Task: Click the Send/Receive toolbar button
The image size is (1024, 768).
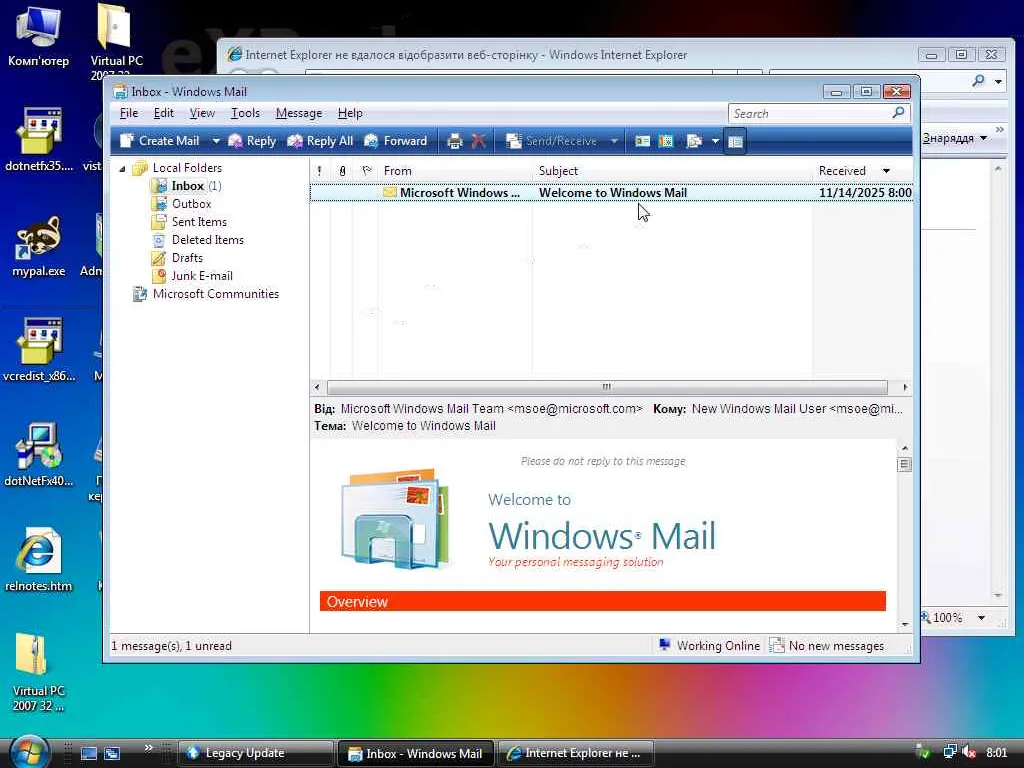Action: click(552, 141)
